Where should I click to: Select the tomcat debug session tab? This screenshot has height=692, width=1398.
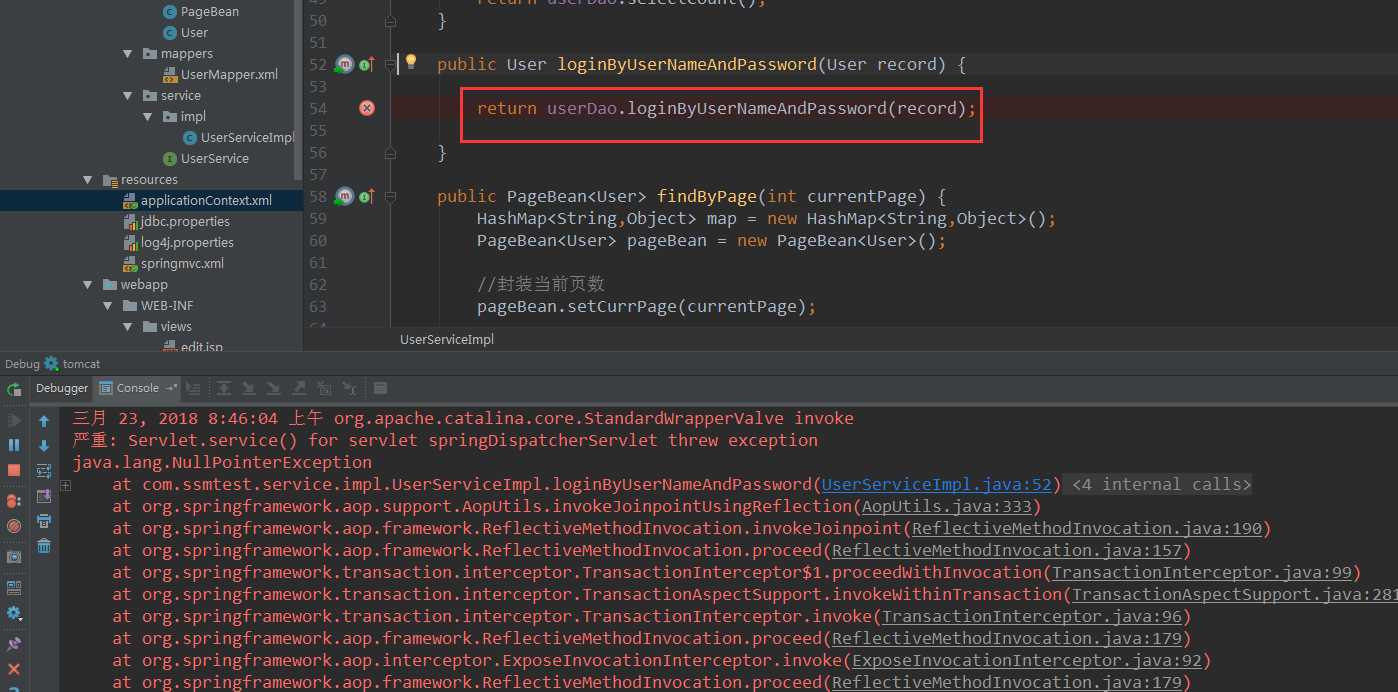tap(71, 364)
